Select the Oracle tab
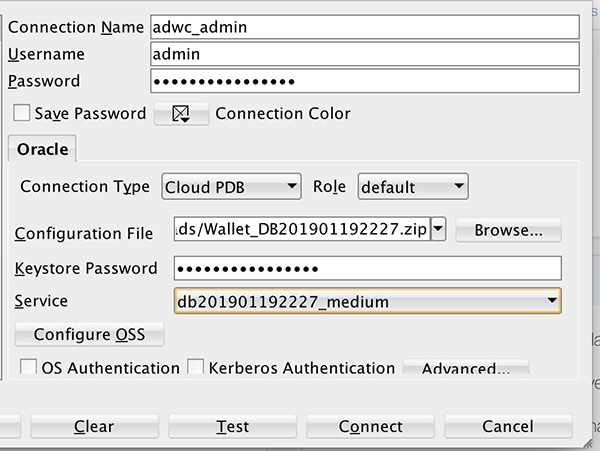600x451 pixels. (43, 149)
